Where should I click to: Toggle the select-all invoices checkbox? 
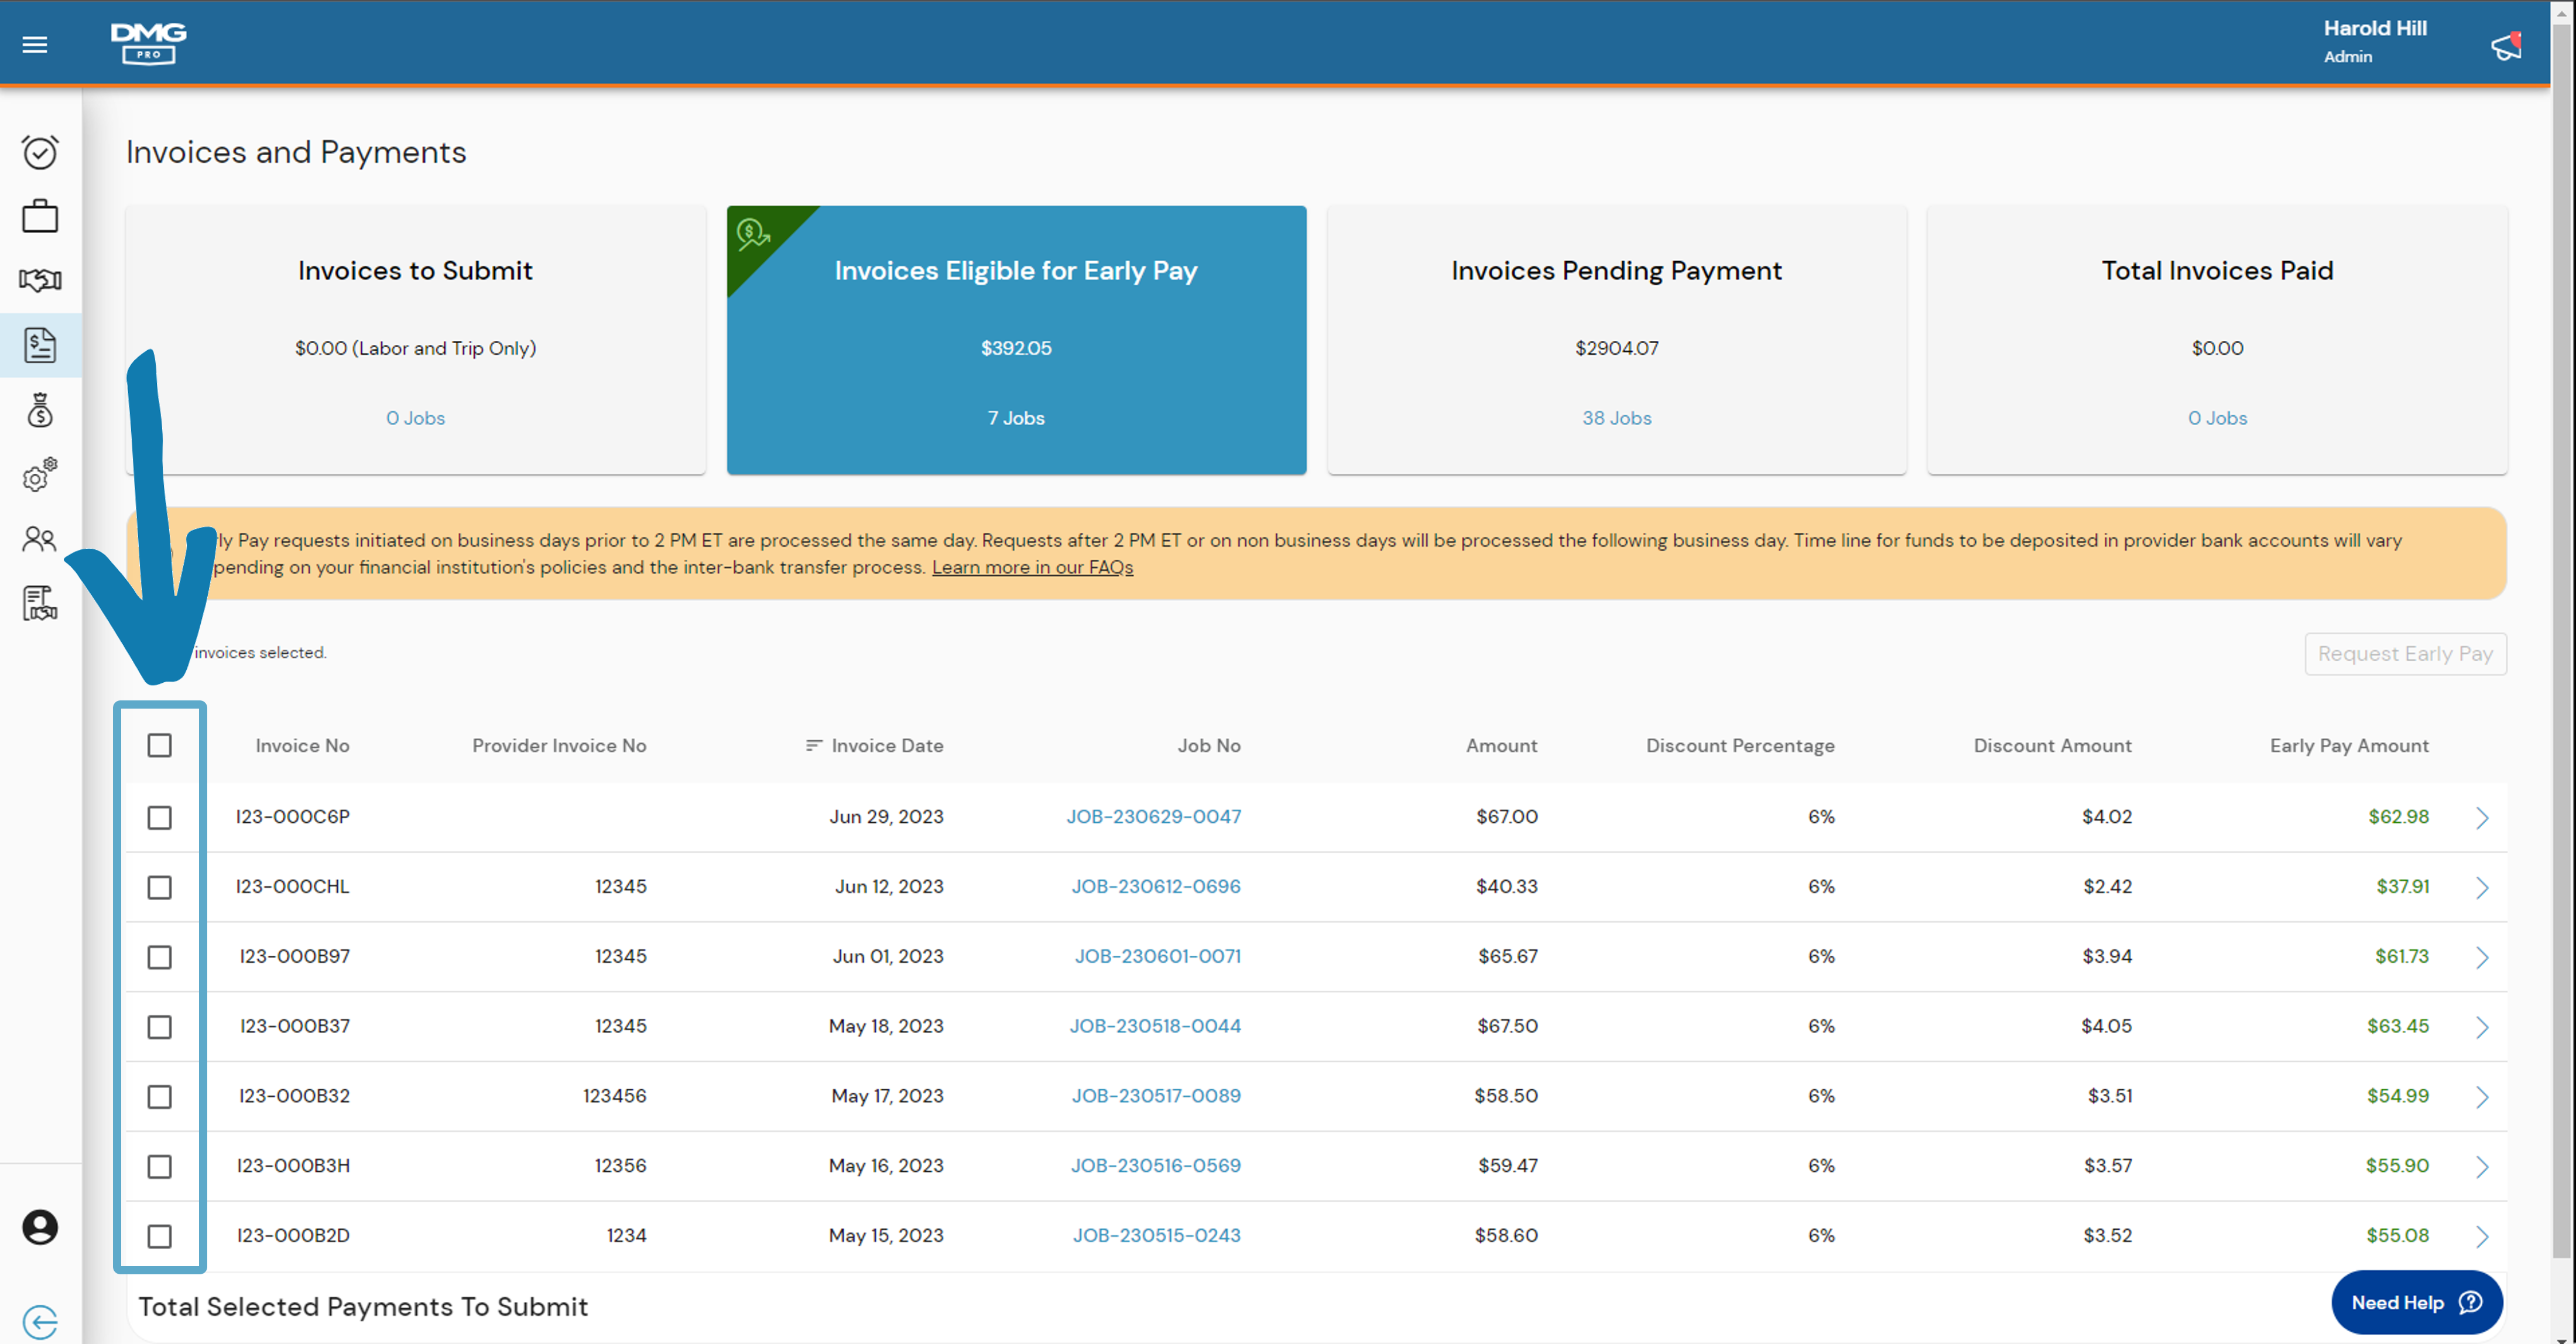coord(160,745)
